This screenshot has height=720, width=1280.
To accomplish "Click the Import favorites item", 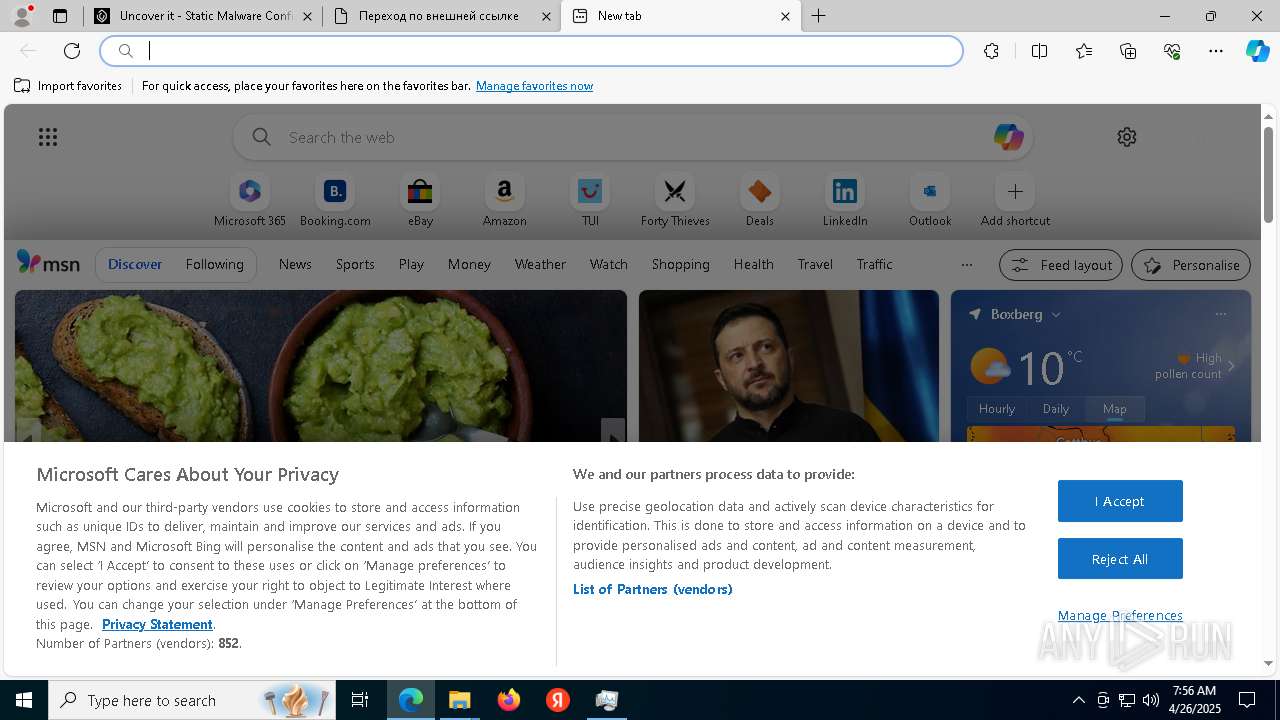I will pyautogui.click(x=68, y=86).
